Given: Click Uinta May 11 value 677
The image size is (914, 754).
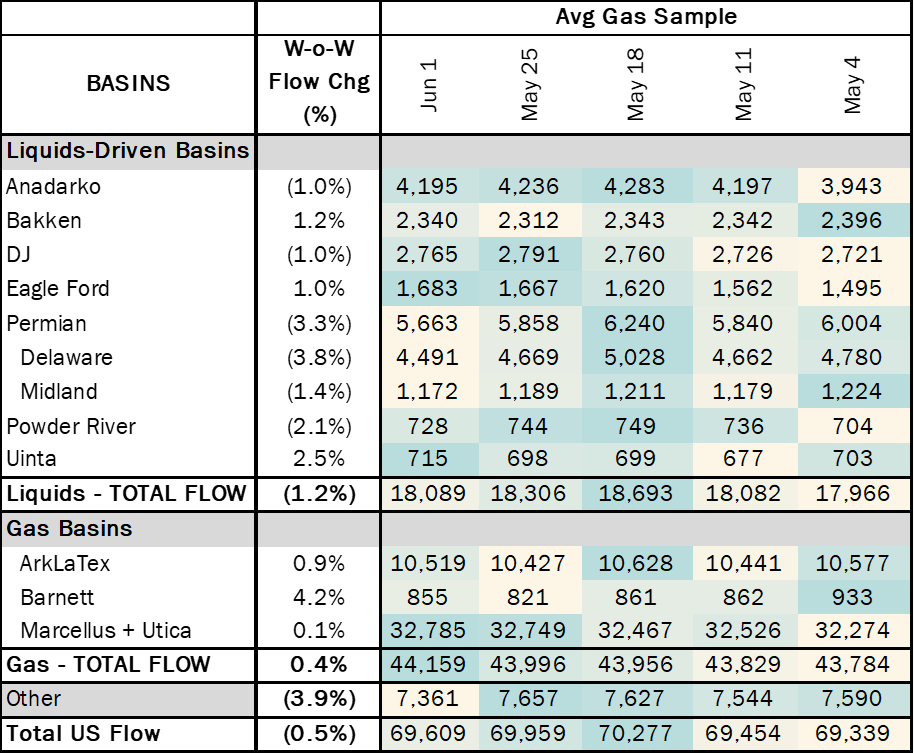Looking at the screenshot, I should pyautogui.click(x=743, y=459).
